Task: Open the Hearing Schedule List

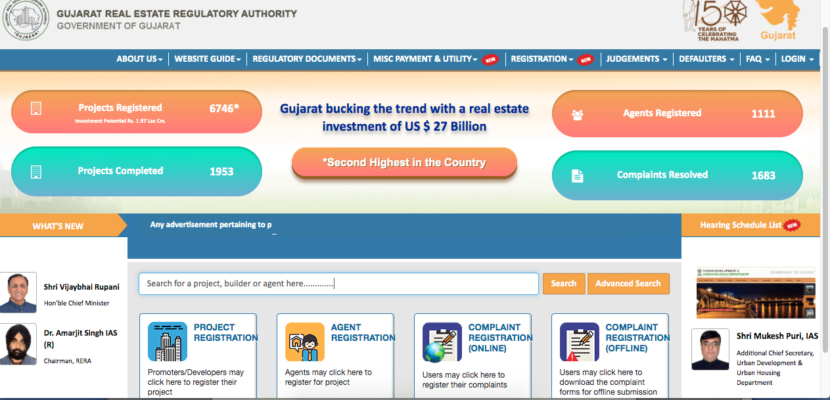Action: pos(741,225)
